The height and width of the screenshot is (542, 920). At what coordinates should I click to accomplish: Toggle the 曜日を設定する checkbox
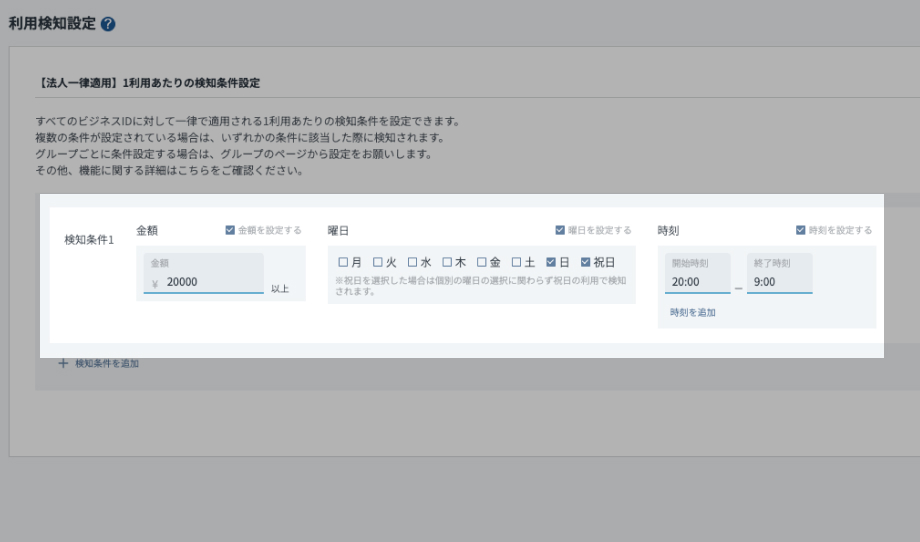coord(560,230)
